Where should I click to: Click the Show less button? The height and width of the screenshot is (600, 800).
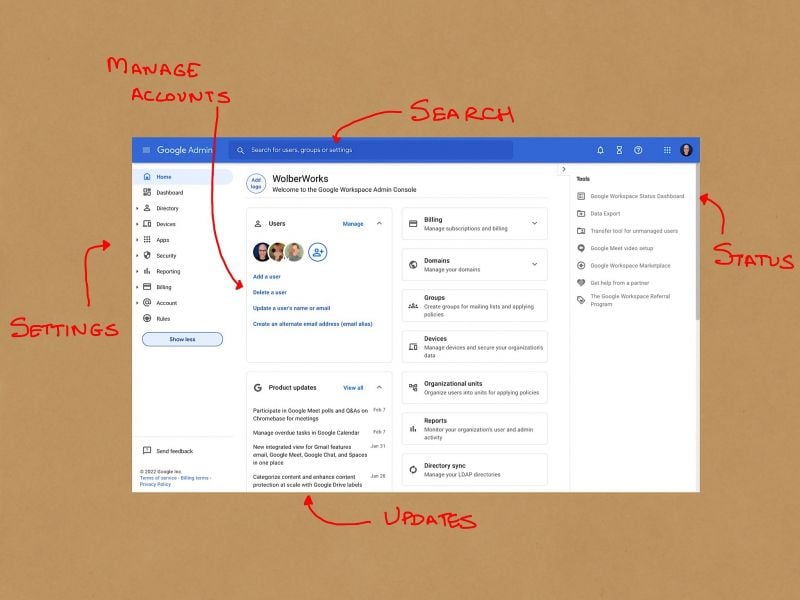point(182,339)
